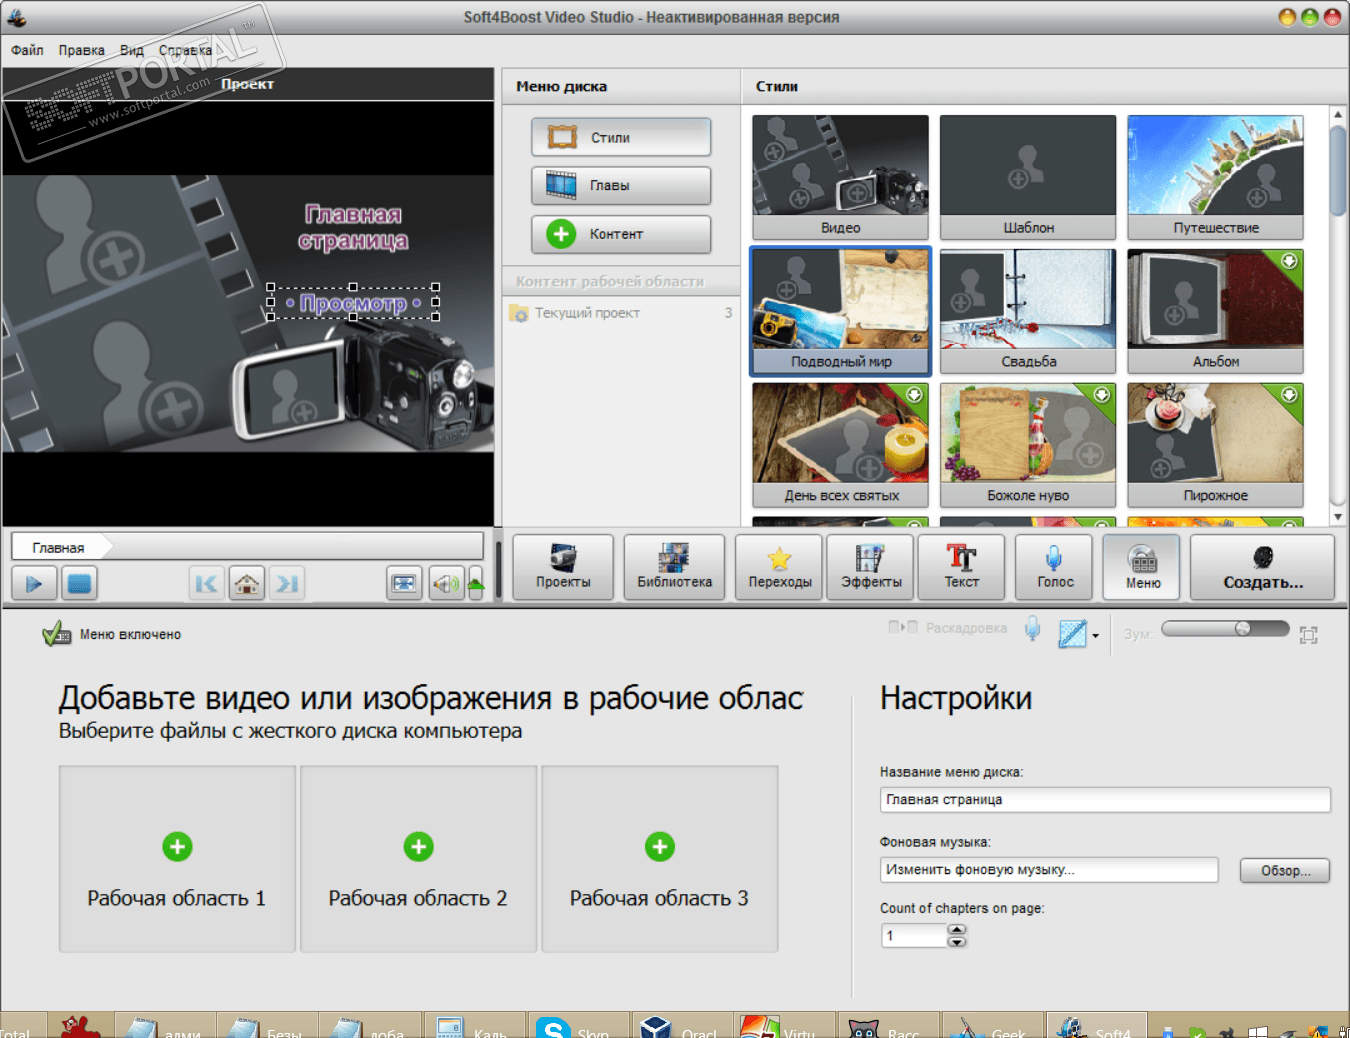Viewport: 1350px width, 1038px height.
Task: Open the Библиотека media library
Action: [x=675, y=567]
